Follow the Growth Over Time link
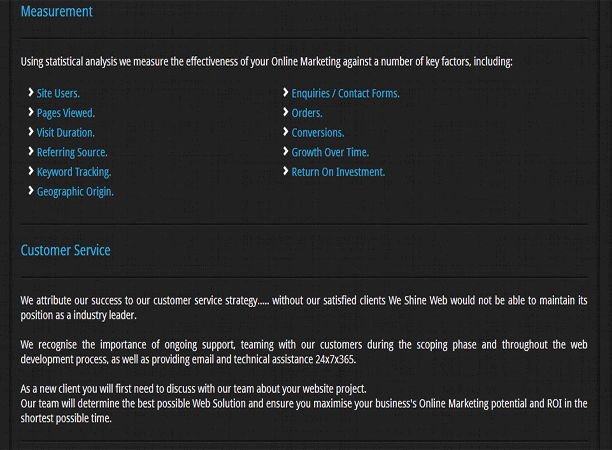The height and width of the screenshot is (450, 612). [330, 152]
